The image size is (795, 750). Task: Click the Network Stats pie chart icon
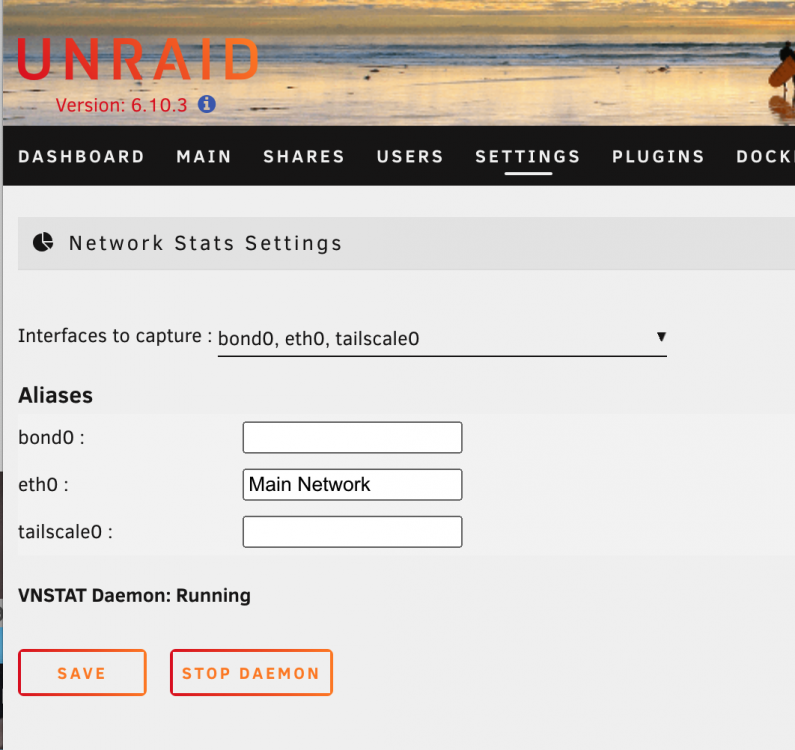point(43,242)
